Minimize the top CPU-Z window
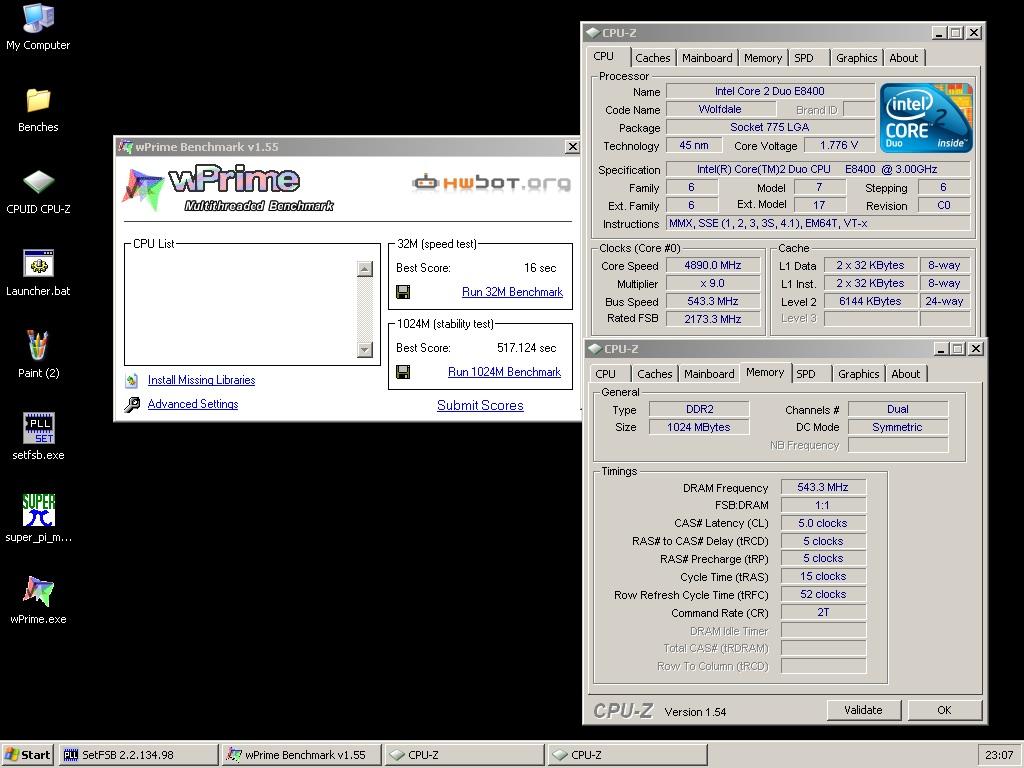Viewport: 1024px width, 768px height. point(939,33)
